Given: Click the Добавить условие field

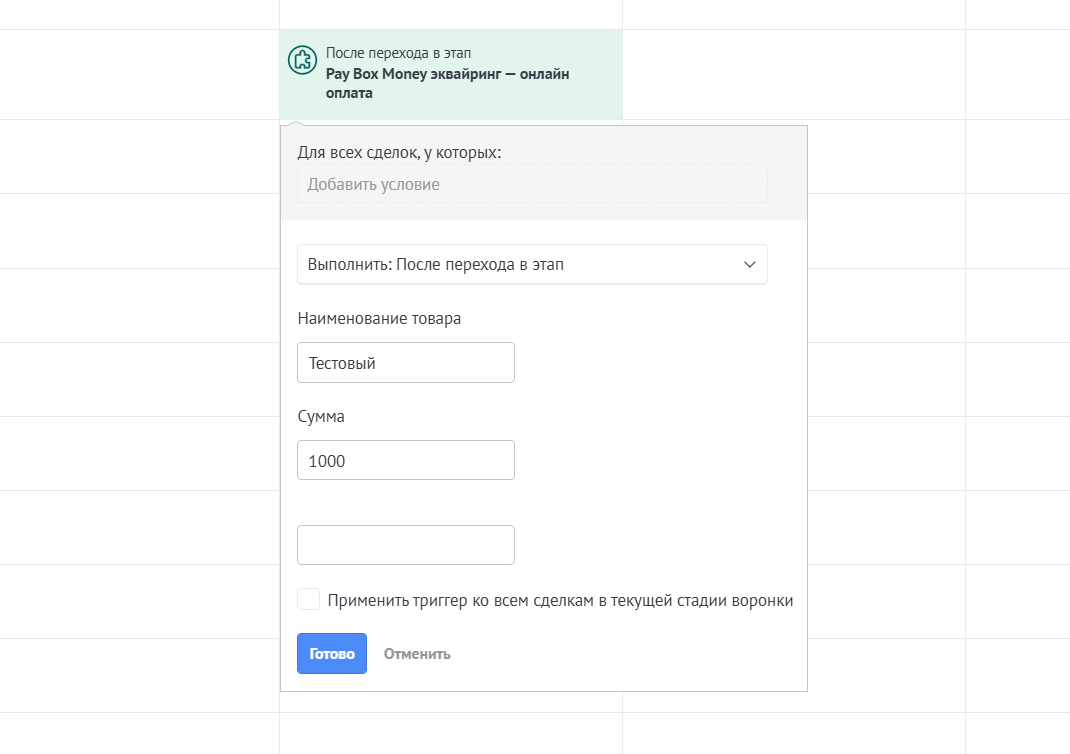Looking at the screenshot, I should (532, 184).
